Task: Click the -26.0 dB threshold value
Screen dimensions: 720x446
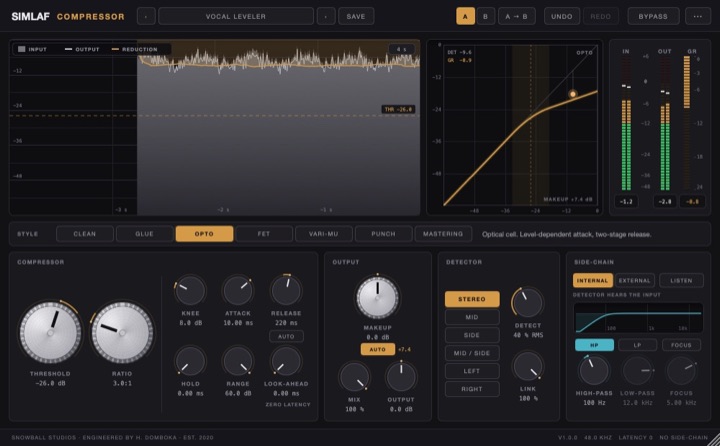Action: 51,383
